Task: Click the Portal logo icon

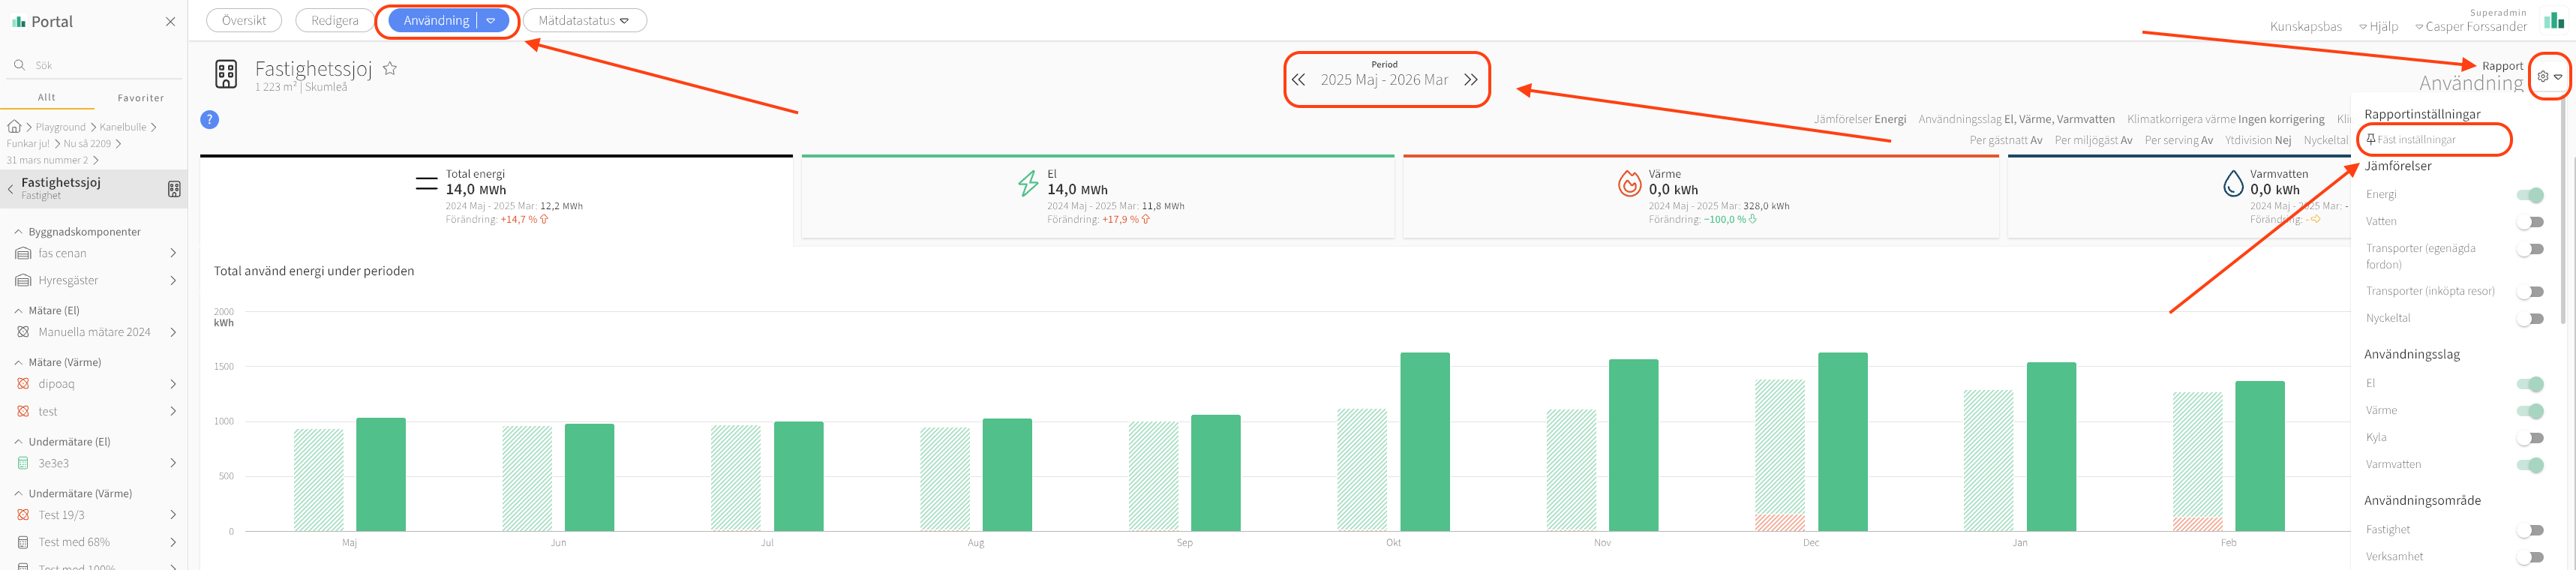Action: pos(18,21)
